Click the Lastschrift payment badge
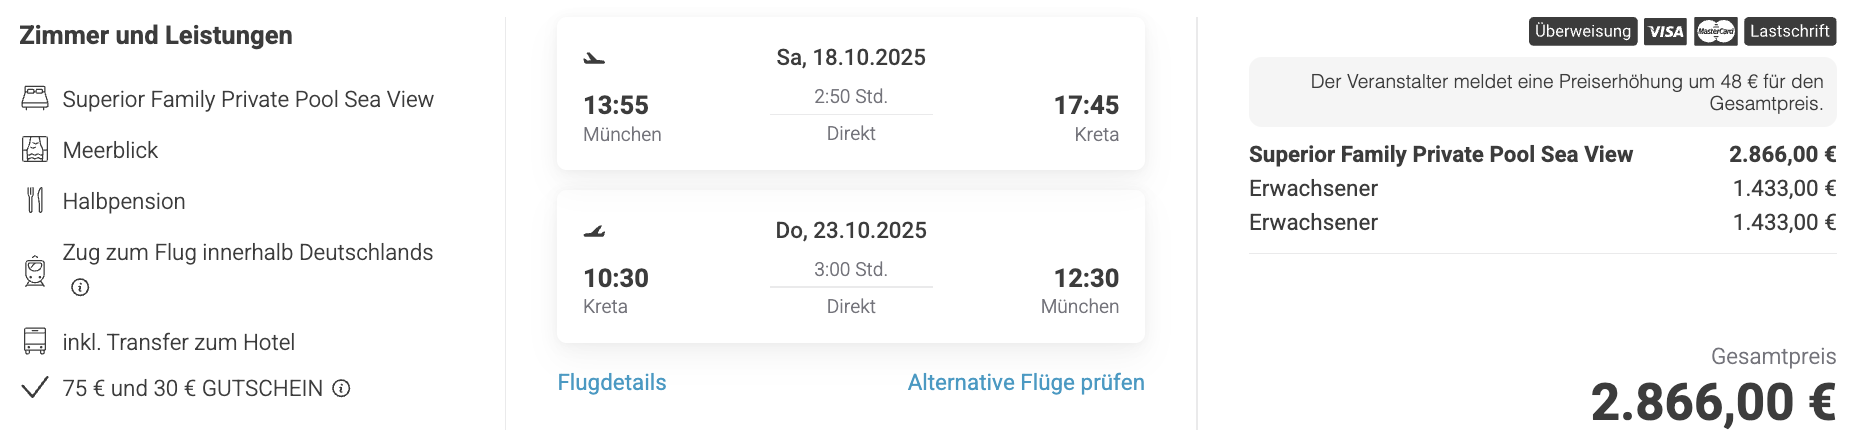1854x430 pixels. point(1790,32)
